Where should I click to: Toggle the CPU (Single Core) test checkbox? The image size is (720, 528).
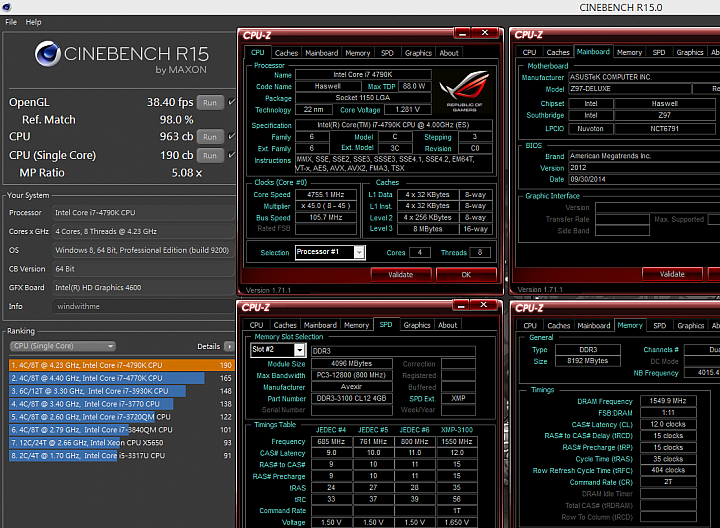(x=231, y=155)
